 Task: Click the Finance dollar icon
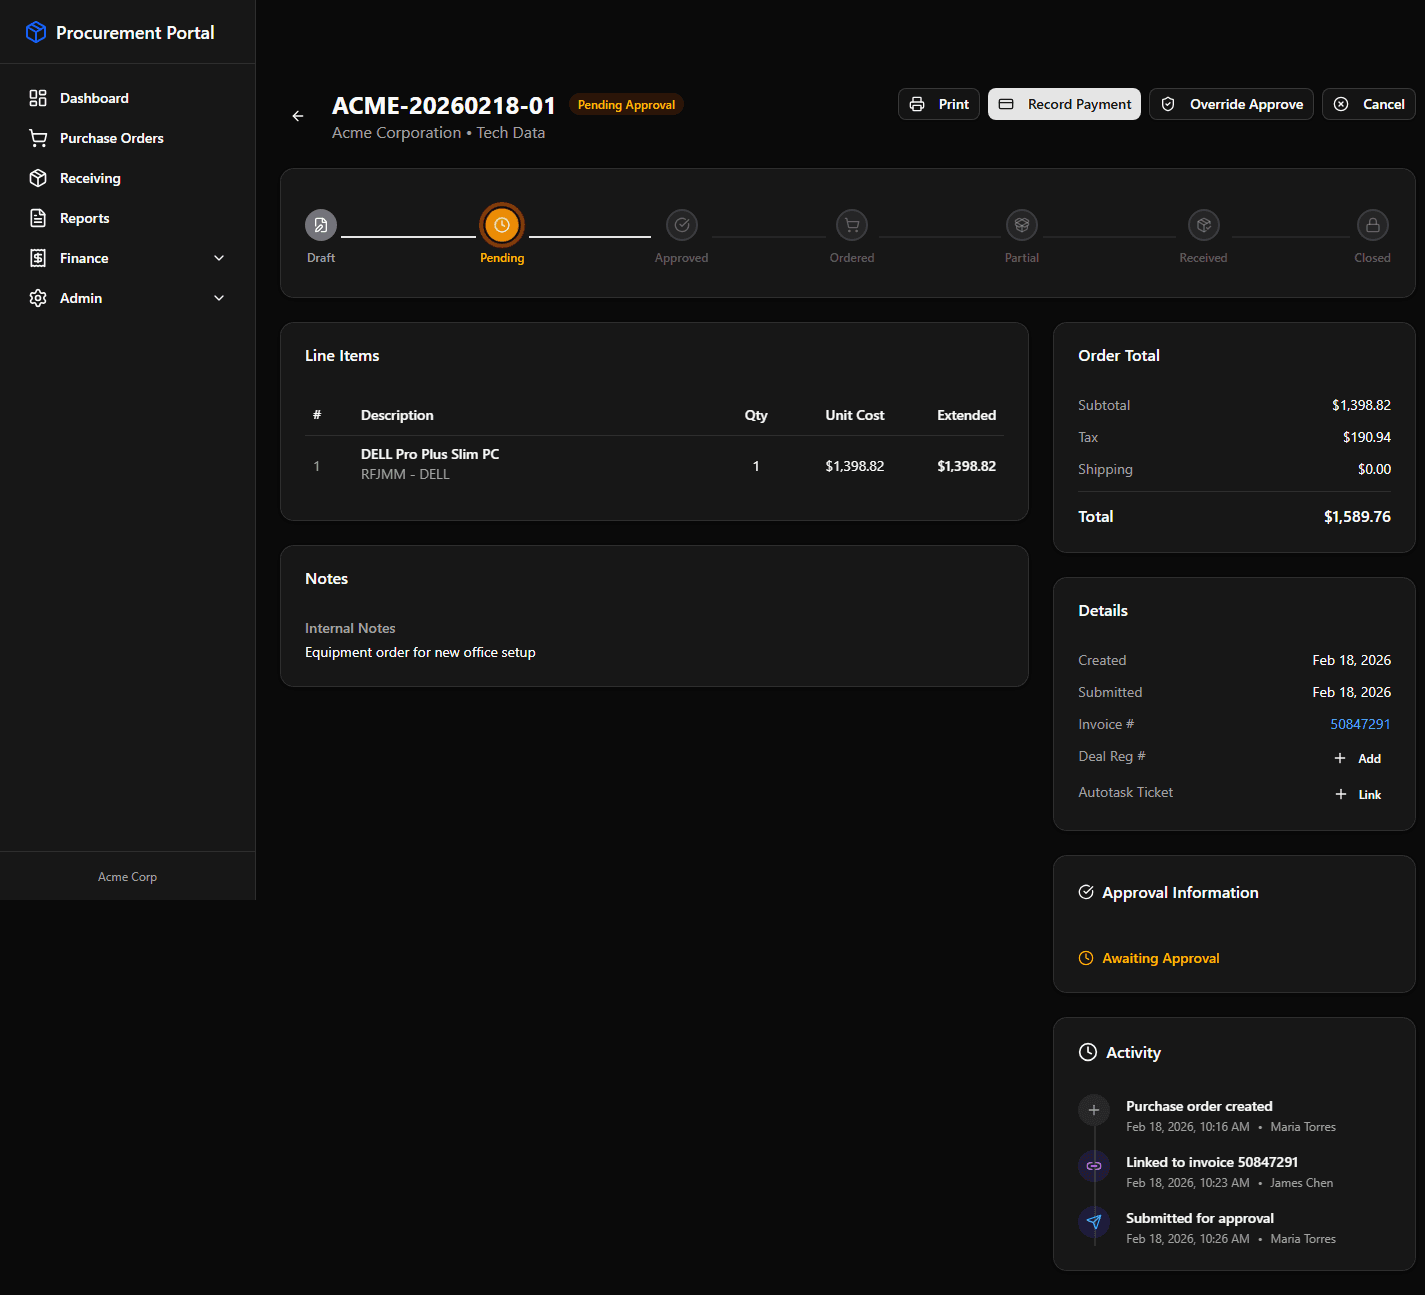(38, 258)
